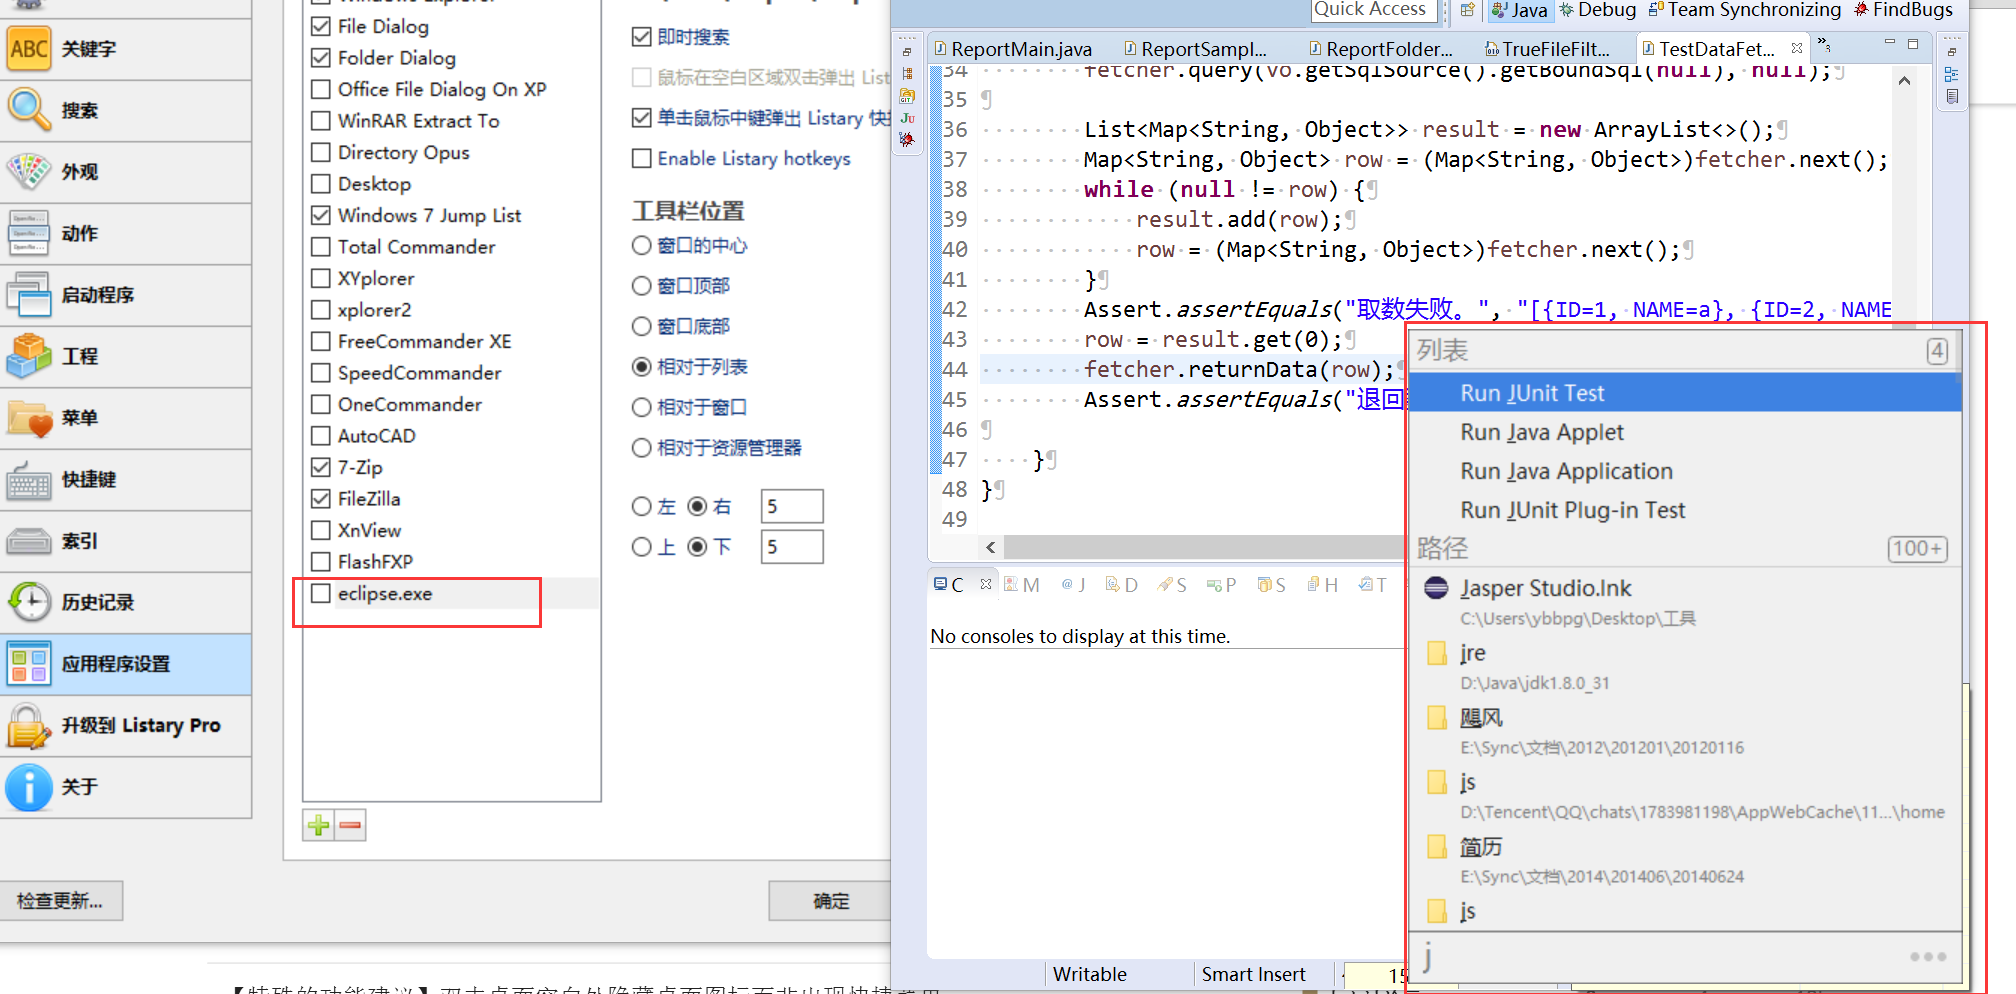Viewport: 2016px width, 994px height.
Task: Click the Outline icon in Eclipse right trim
Action: (1951, 74)
